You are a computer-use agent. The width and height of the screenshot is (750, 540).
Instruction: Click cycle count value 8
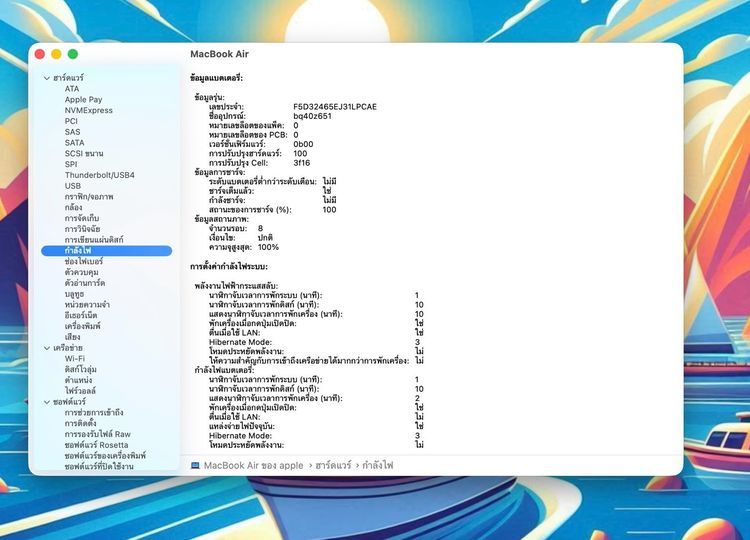coord(260,229)
